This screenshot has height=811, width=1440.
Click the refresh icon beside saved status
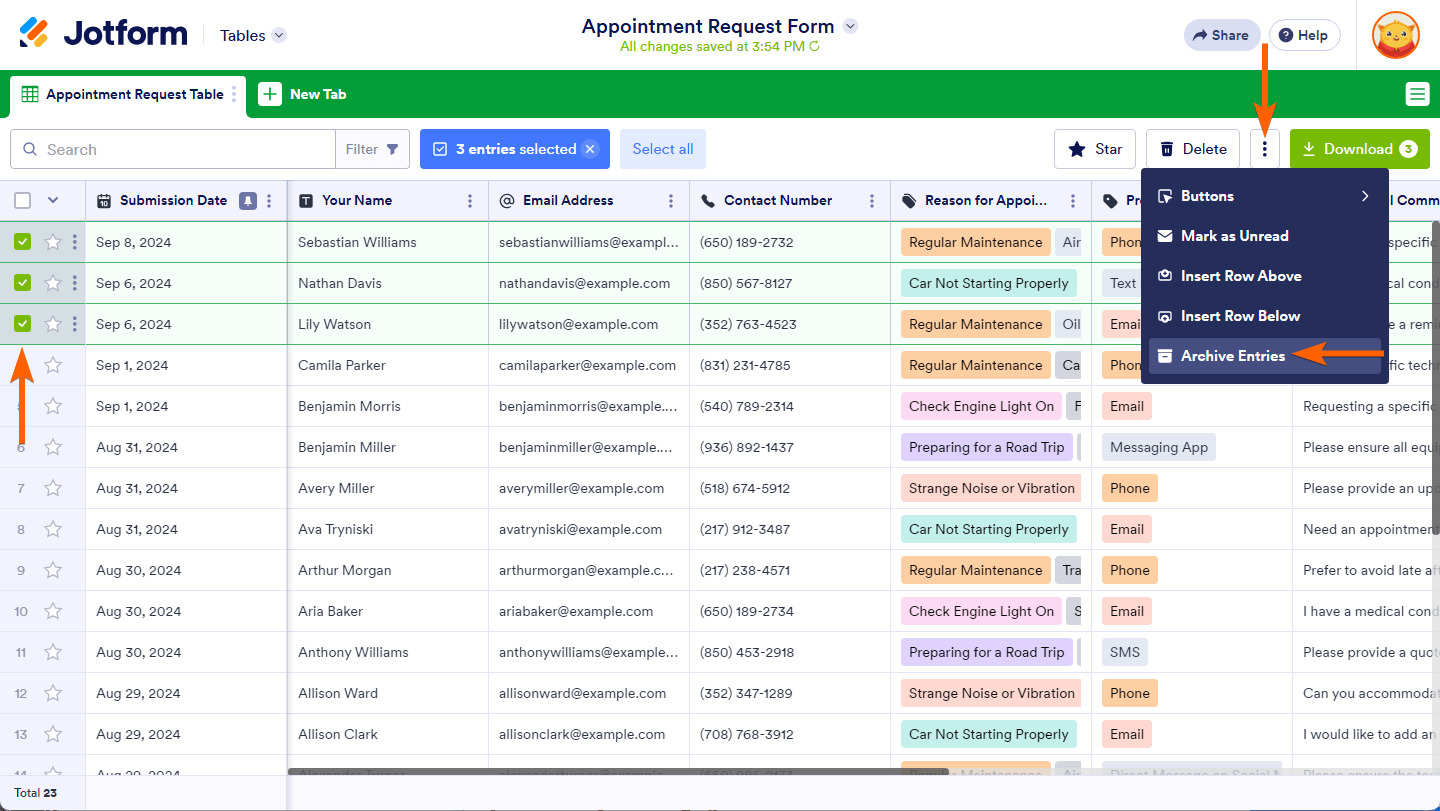pos(814,46)
